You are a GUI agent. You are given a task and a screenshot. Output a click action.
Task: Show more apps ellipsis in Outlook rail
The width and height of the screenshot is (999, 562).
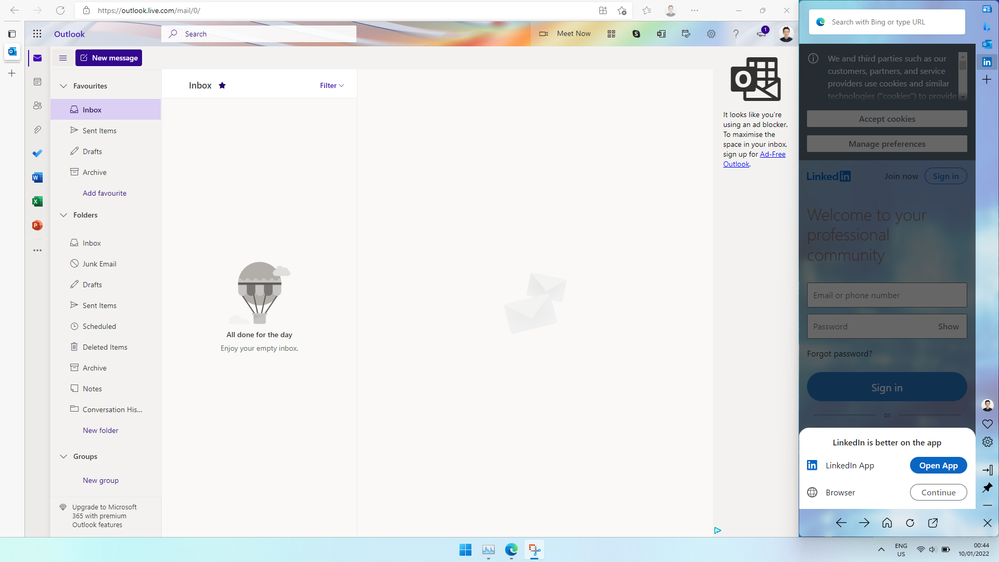(x=37, y=250)
